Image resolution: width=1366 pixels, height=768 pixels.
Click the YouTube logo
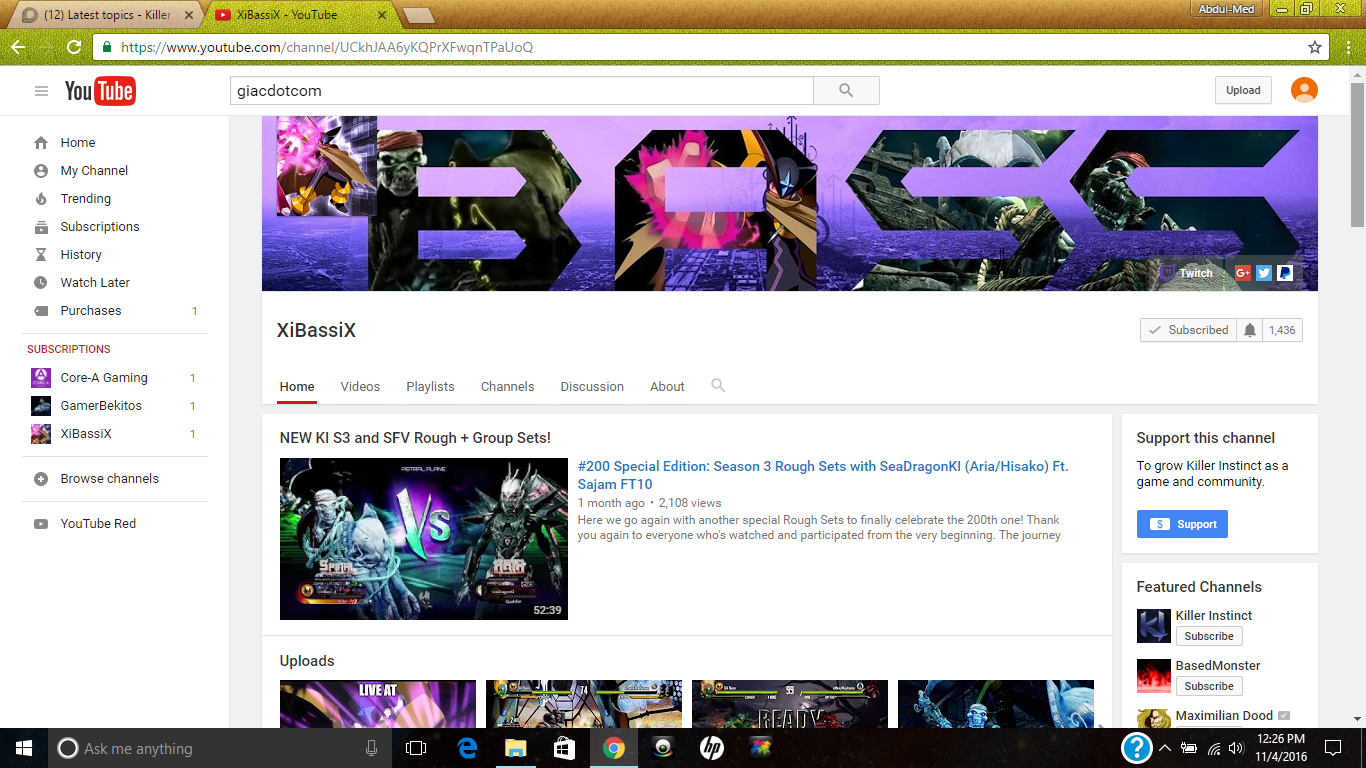tap(100, 91)
